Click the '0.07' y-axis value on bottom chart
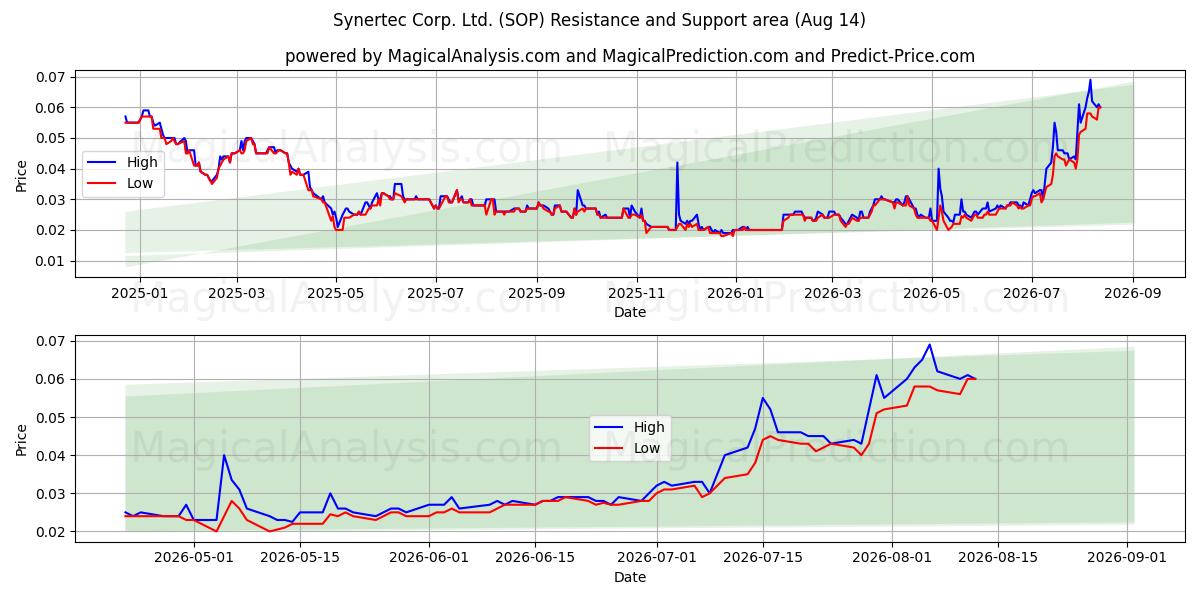The image size is (1200, 600). click(x=50, y=341)
